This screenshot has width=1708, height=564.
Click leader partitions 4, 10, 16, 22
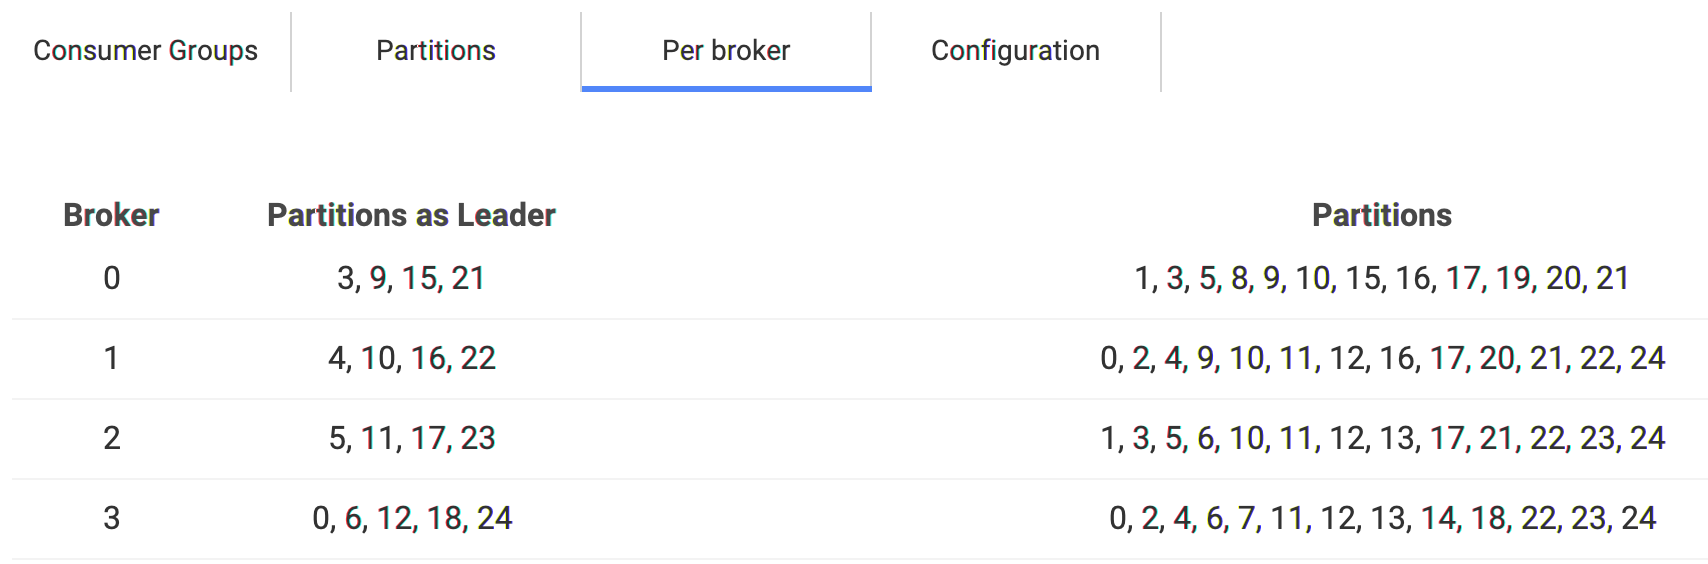pos(411,358)
